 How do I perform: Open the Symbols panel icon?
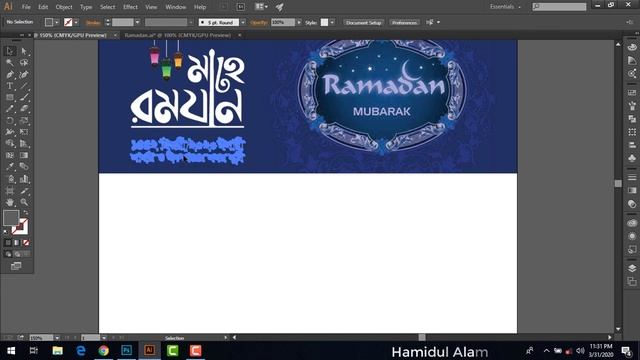point(632,158)
